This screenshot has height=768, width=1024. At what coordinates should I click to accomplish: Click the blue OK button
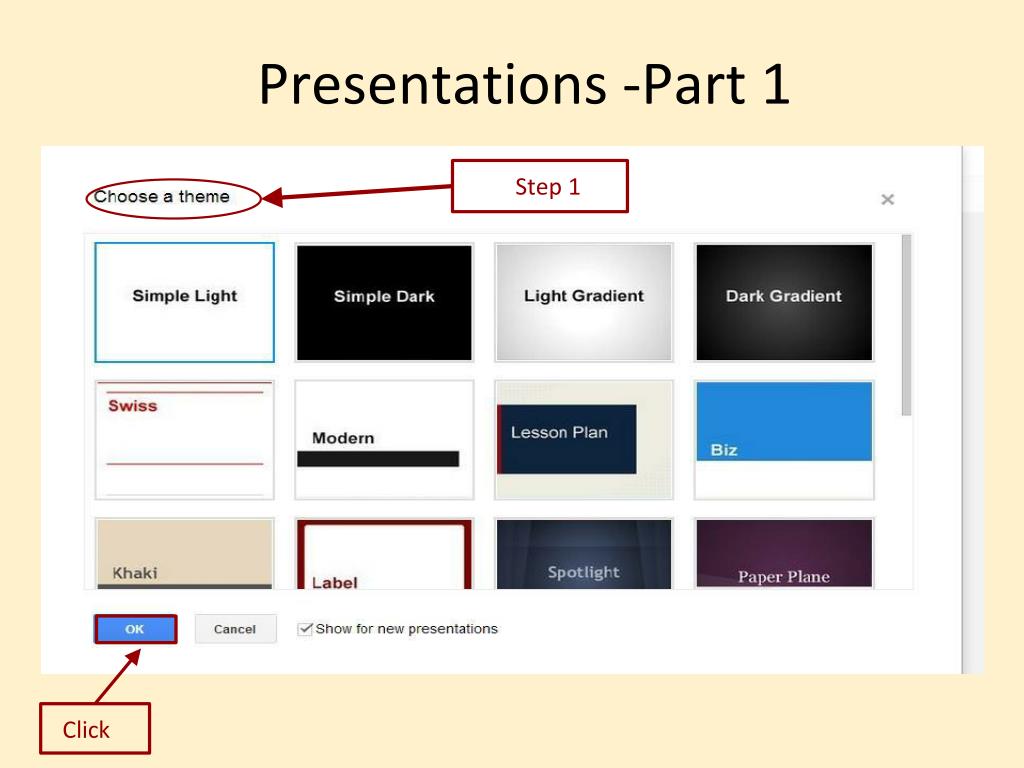[x=135, y=630]
